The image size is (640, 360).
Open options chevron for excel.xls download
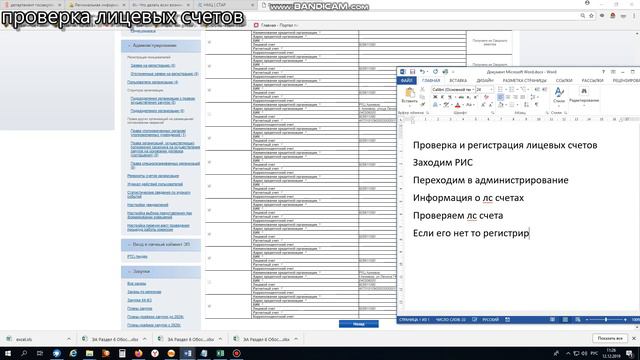pyautogui.click(x=69, y=339)
